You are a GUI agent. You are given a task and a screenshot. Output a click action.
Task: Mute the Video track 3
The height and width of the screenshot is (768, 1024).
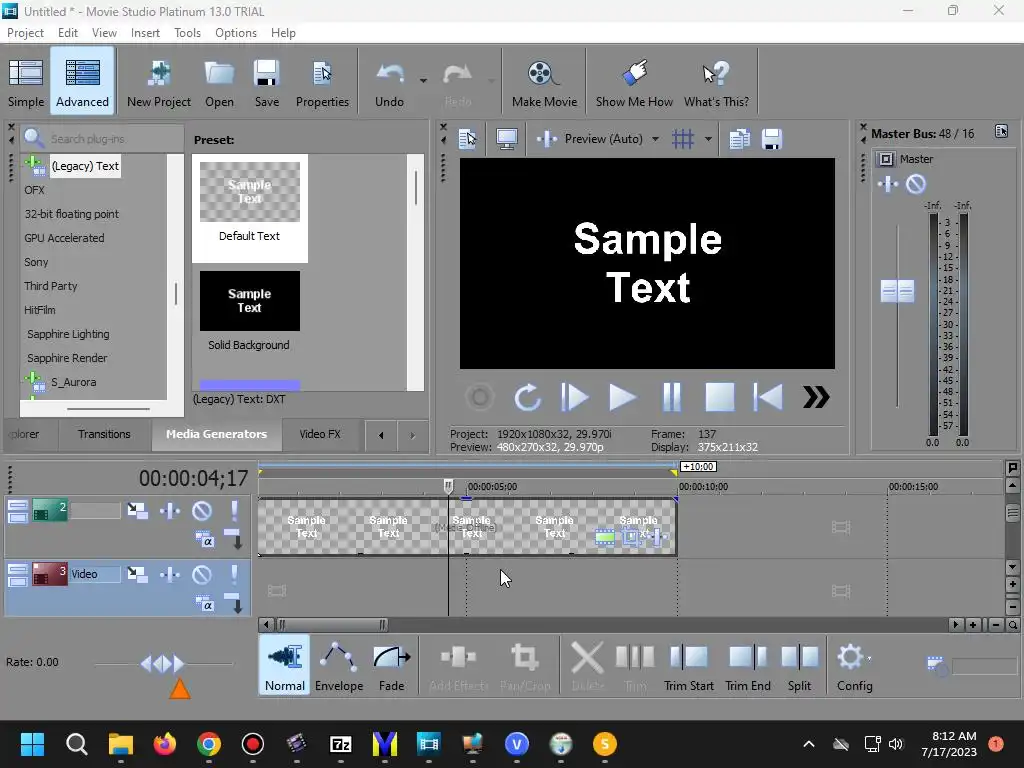(x=202, y=574)
